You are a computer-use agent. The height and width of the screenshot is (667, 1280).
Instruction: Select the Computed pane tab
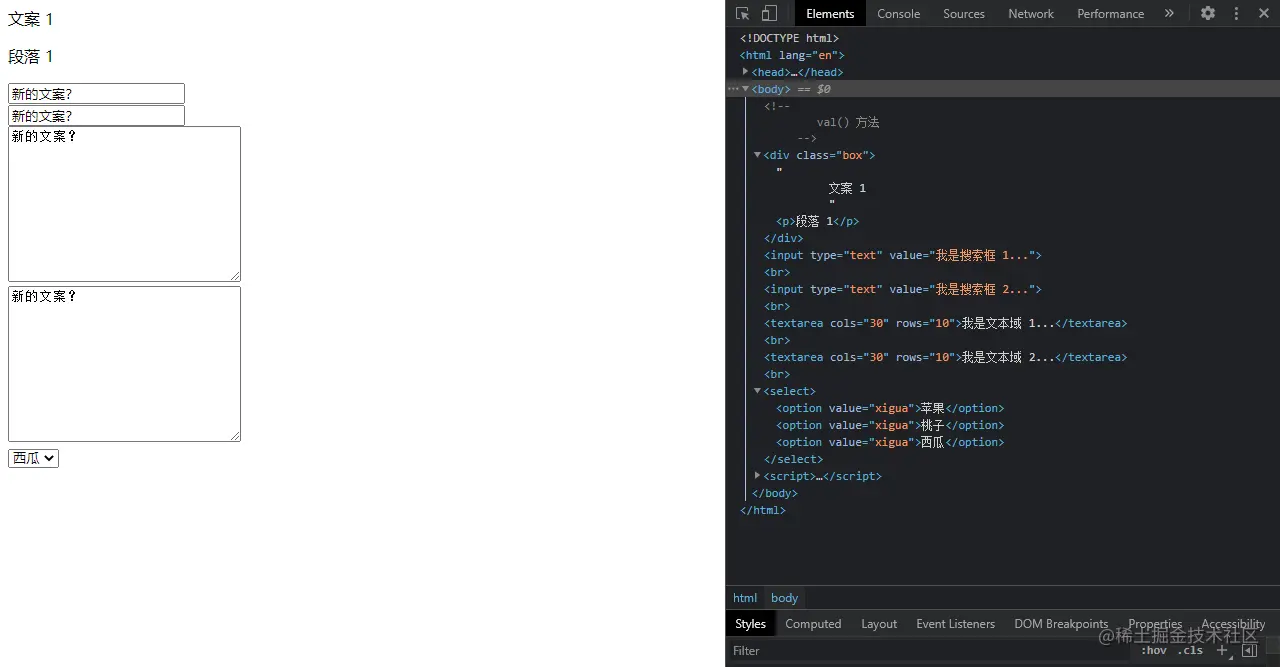pyautogui.click(x=813, y=623)
